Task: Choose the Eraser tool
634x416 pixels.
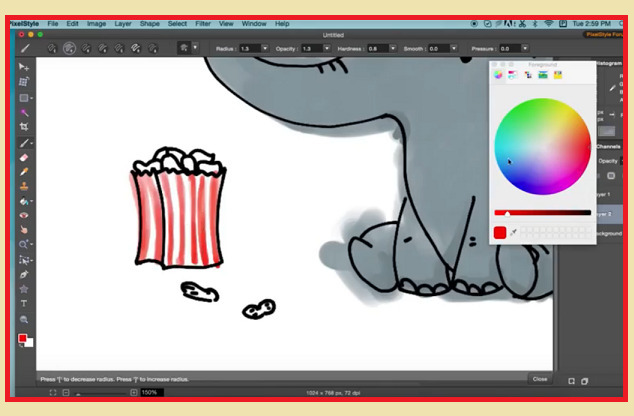Action: (24, 157)
